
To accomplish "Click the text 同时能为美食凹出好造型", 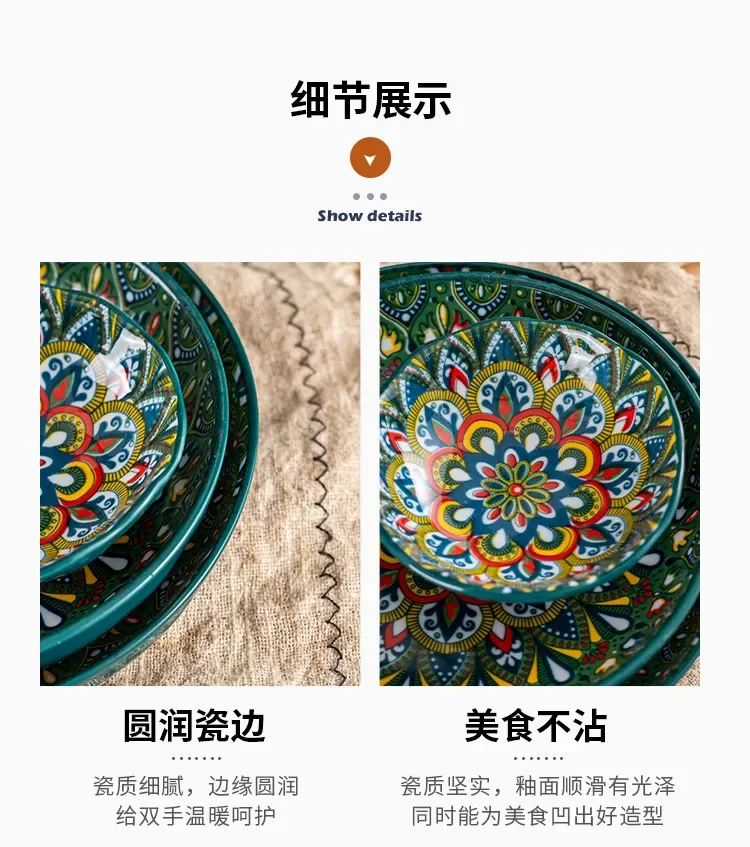I will [538, 816].
